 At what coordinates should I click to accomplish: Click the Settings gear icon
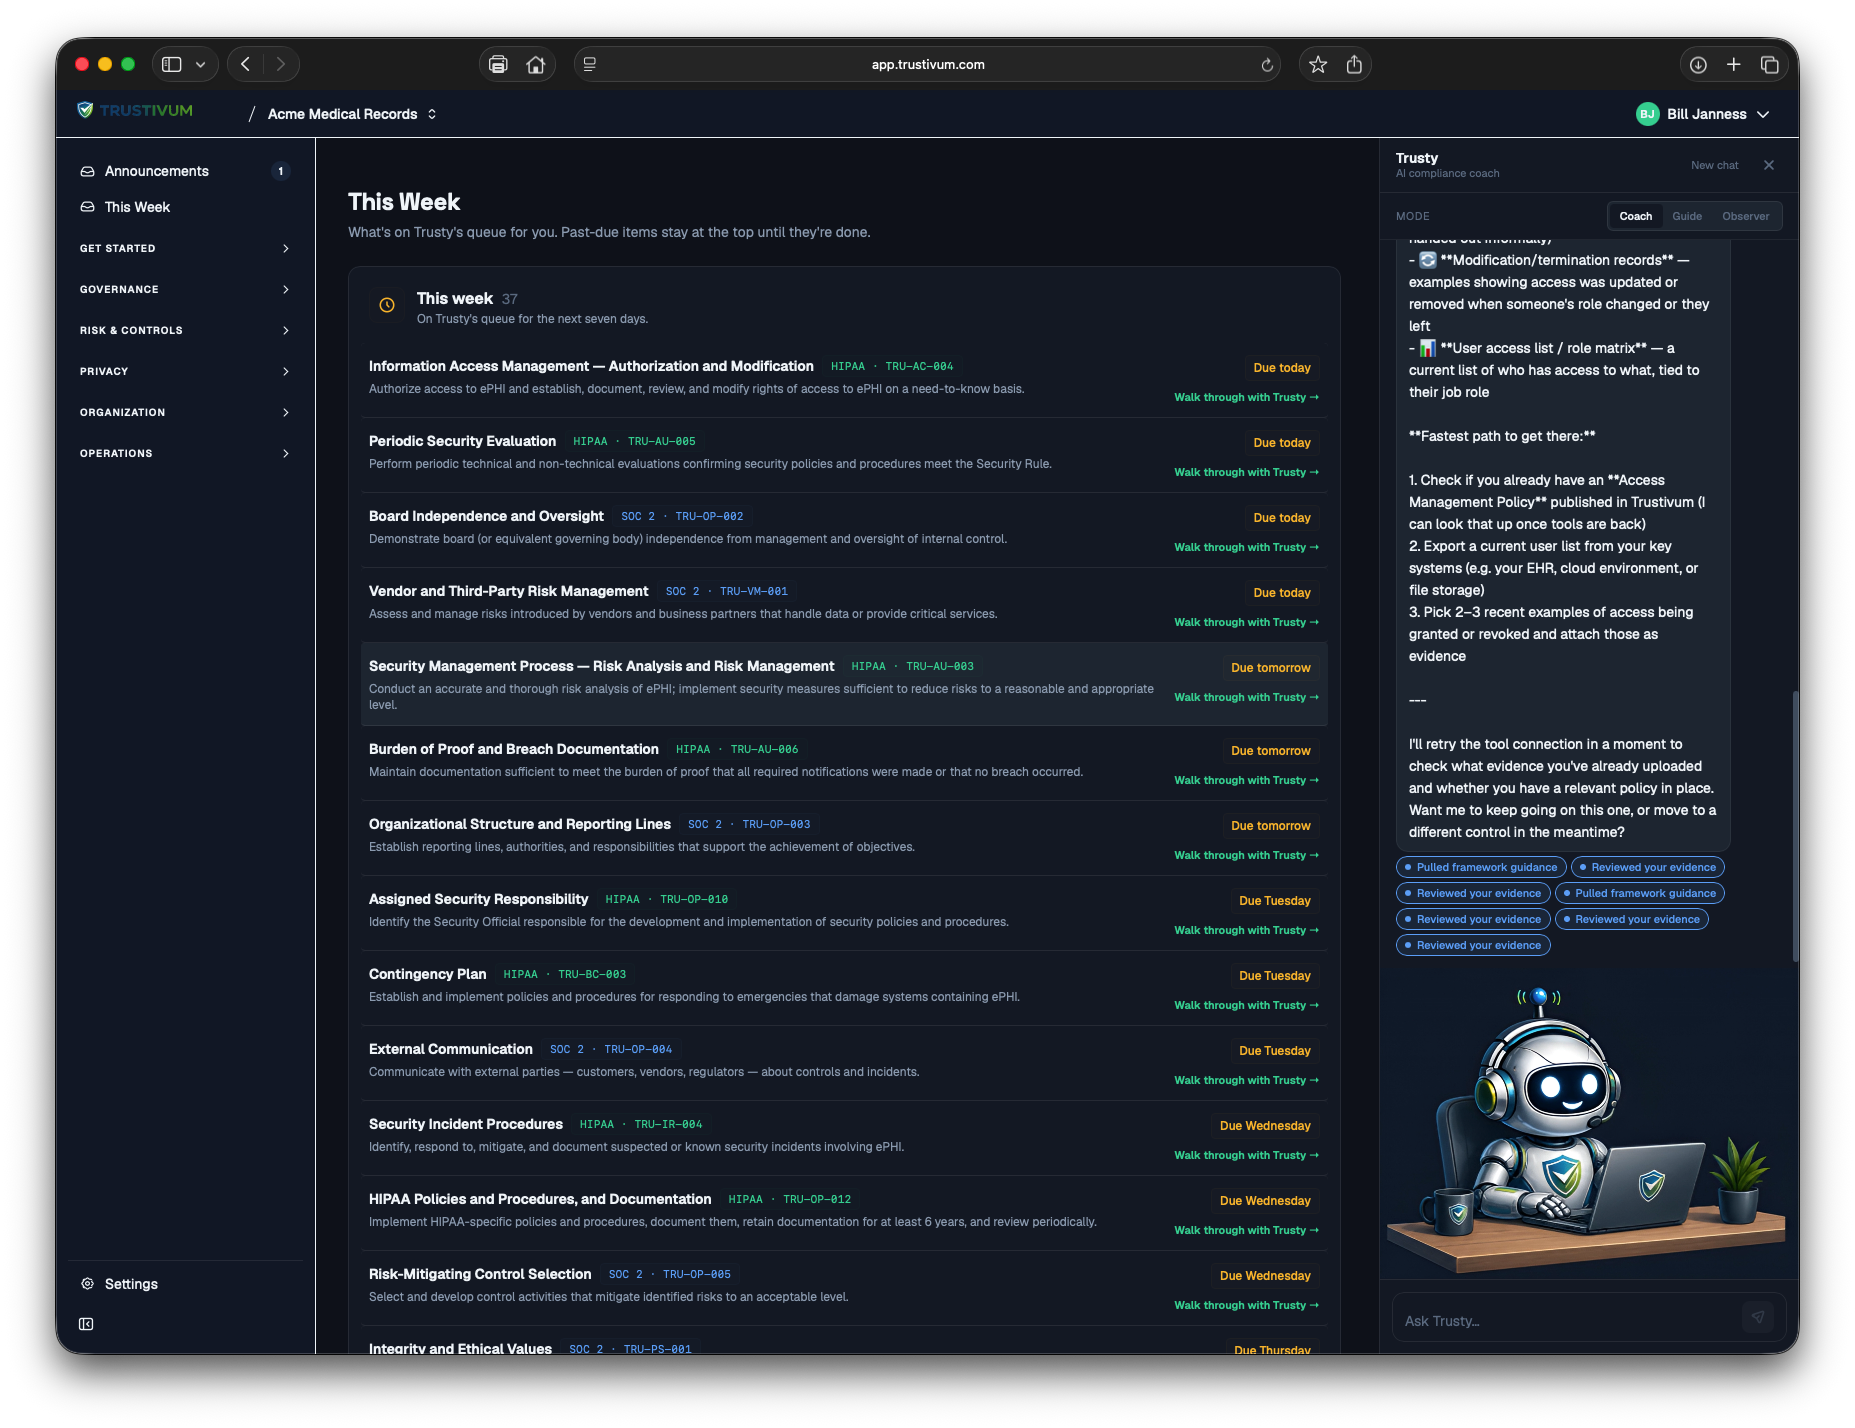pyautogui.click(x=87, y=1284)
